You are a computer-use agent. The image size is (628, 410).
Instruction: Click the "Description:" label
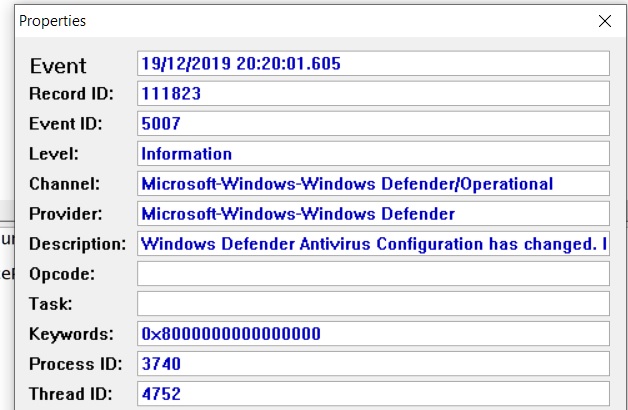[78, 244]
